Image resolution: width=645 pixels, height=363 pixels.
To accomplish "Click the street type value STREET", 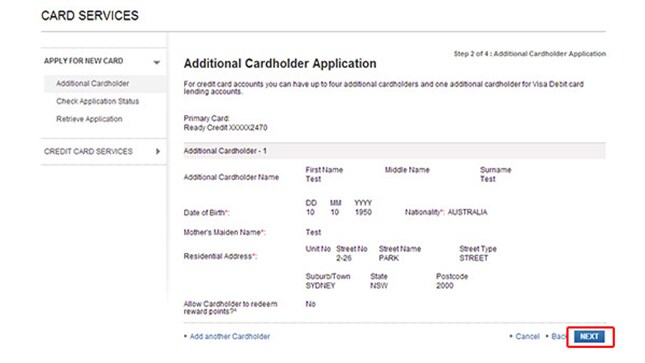I will [473, 258].
